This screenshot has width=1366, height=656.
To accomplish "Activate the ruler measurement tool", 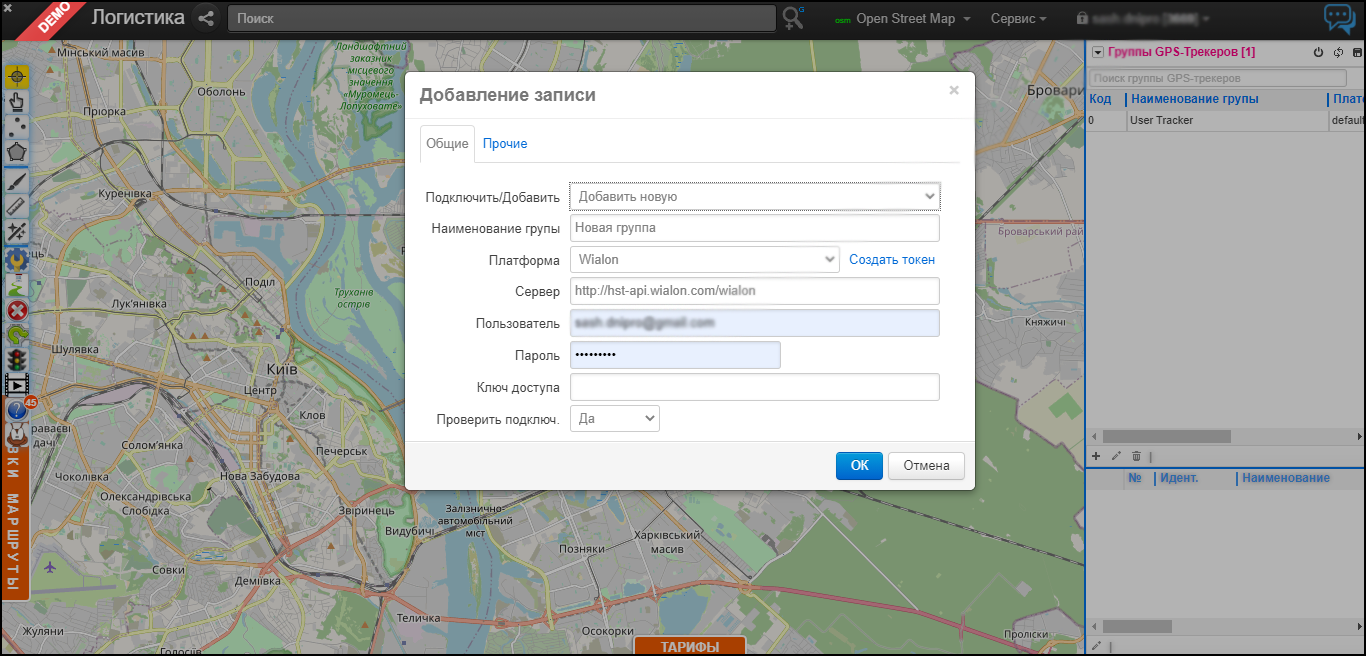I will (17, 206).
